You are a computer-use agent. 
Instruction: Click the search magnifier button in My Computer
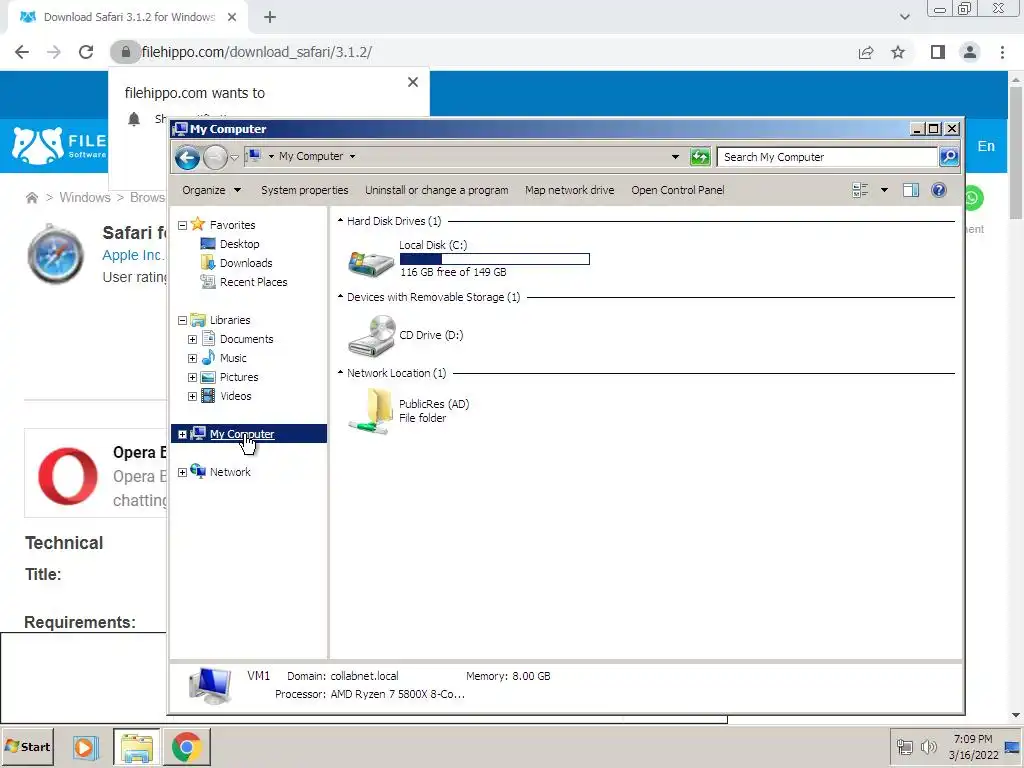(949, 157)
